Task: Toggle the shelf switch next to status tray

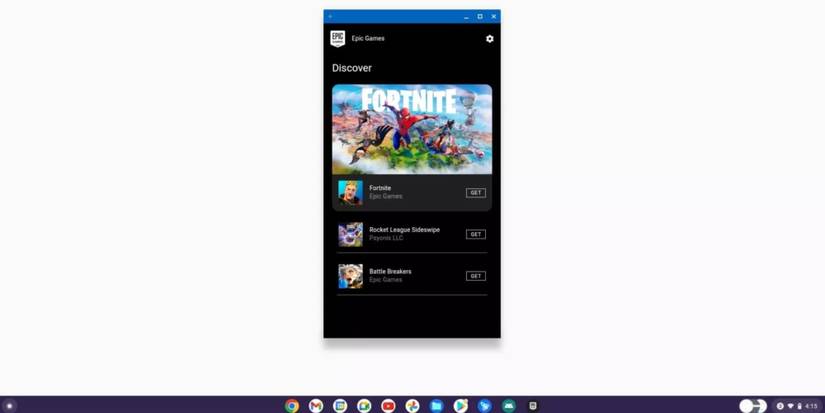Action: click(x=753, y=406)
